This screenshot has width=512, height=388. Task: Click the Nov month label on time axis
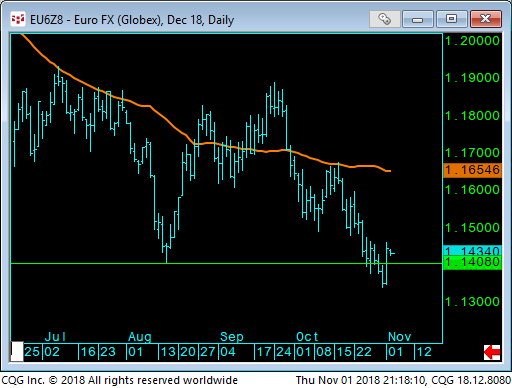click(399, 337)
